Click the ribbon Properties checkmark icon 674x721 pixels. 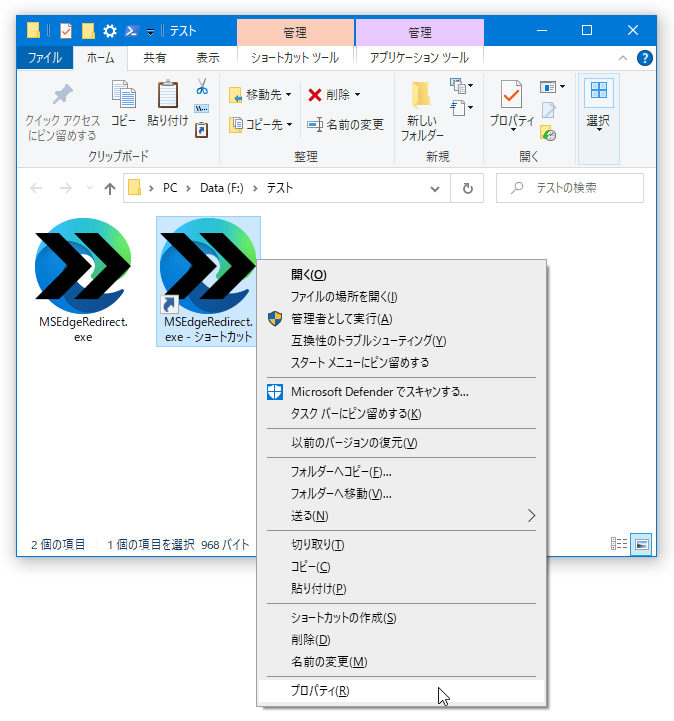pyautogui.click(x=511, y=94)
